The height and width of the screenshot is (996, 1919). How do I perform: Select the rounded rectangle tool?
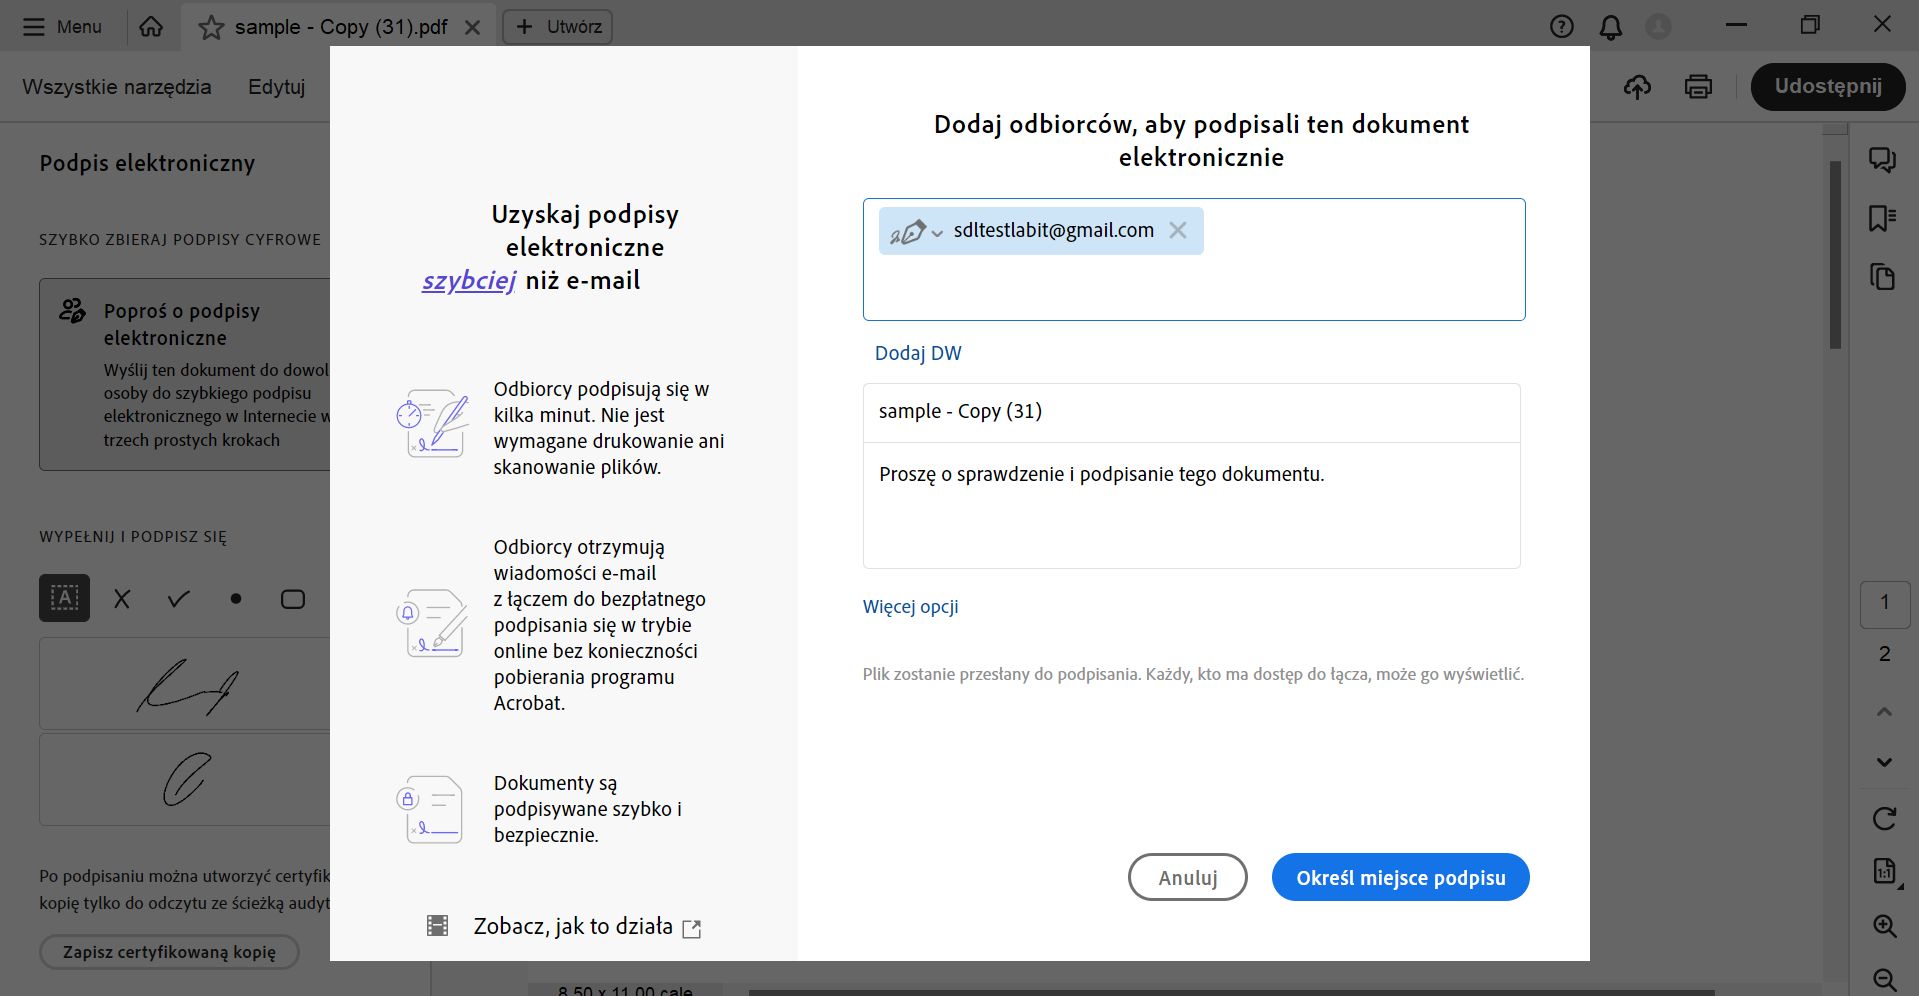pyautogui.click(x=293, y=599)
